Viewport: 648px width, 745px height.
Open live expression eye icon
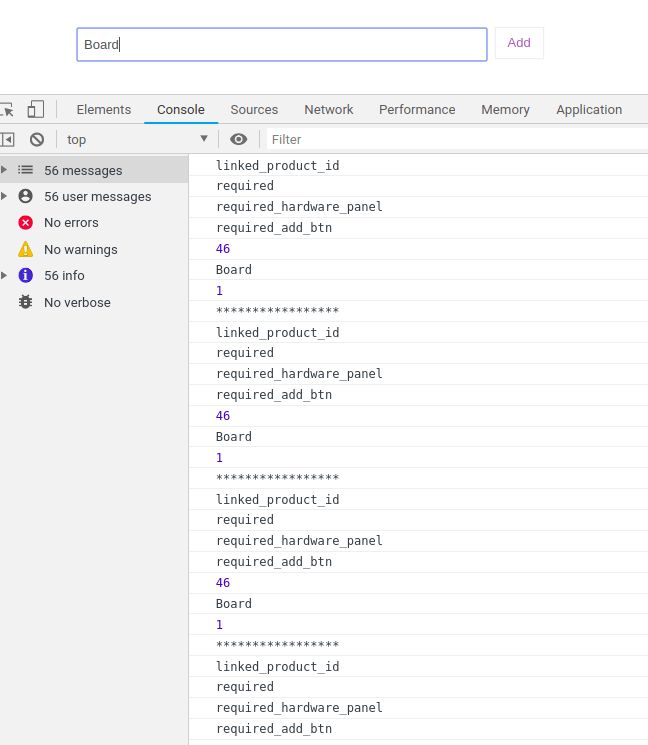coord(238,139)
